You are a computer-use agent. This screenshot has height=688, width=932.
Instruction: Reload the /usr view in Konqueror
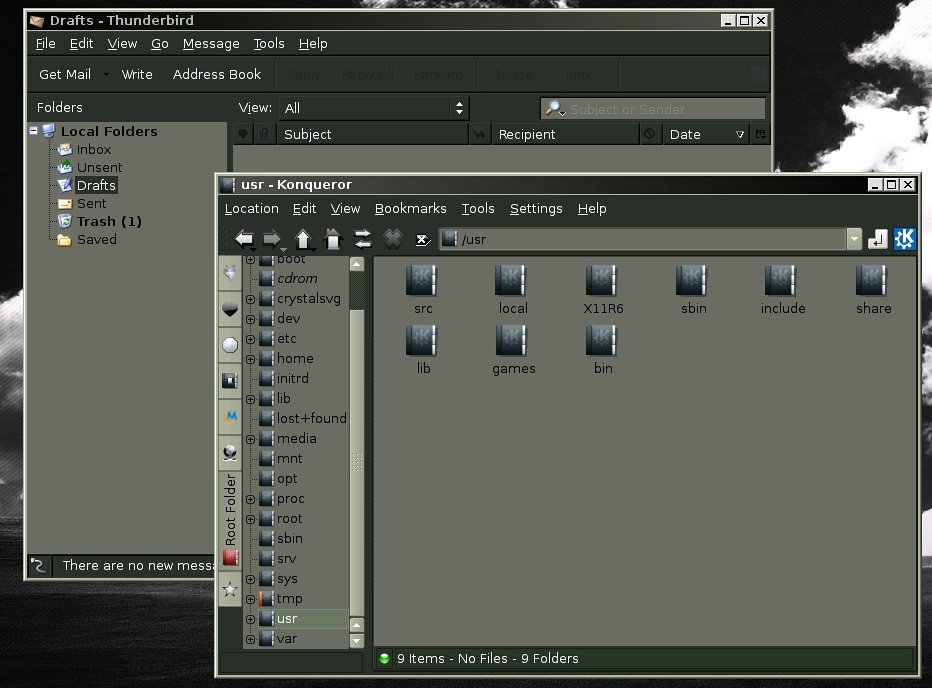pos(363,240)
